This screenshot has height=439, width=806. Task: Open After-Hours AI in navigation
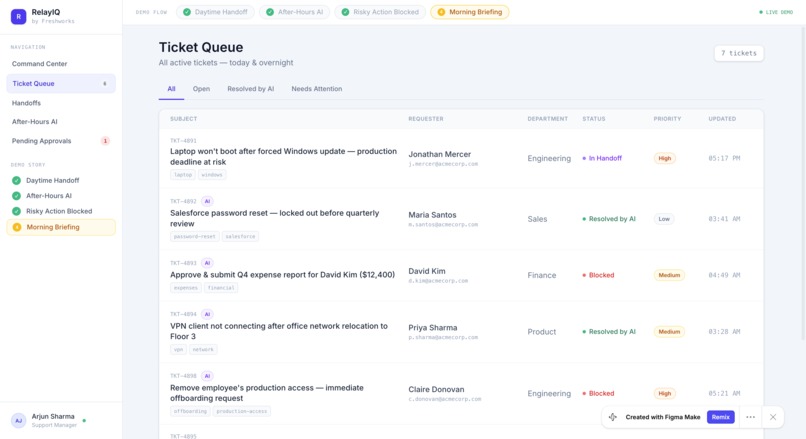click(61, 122)
